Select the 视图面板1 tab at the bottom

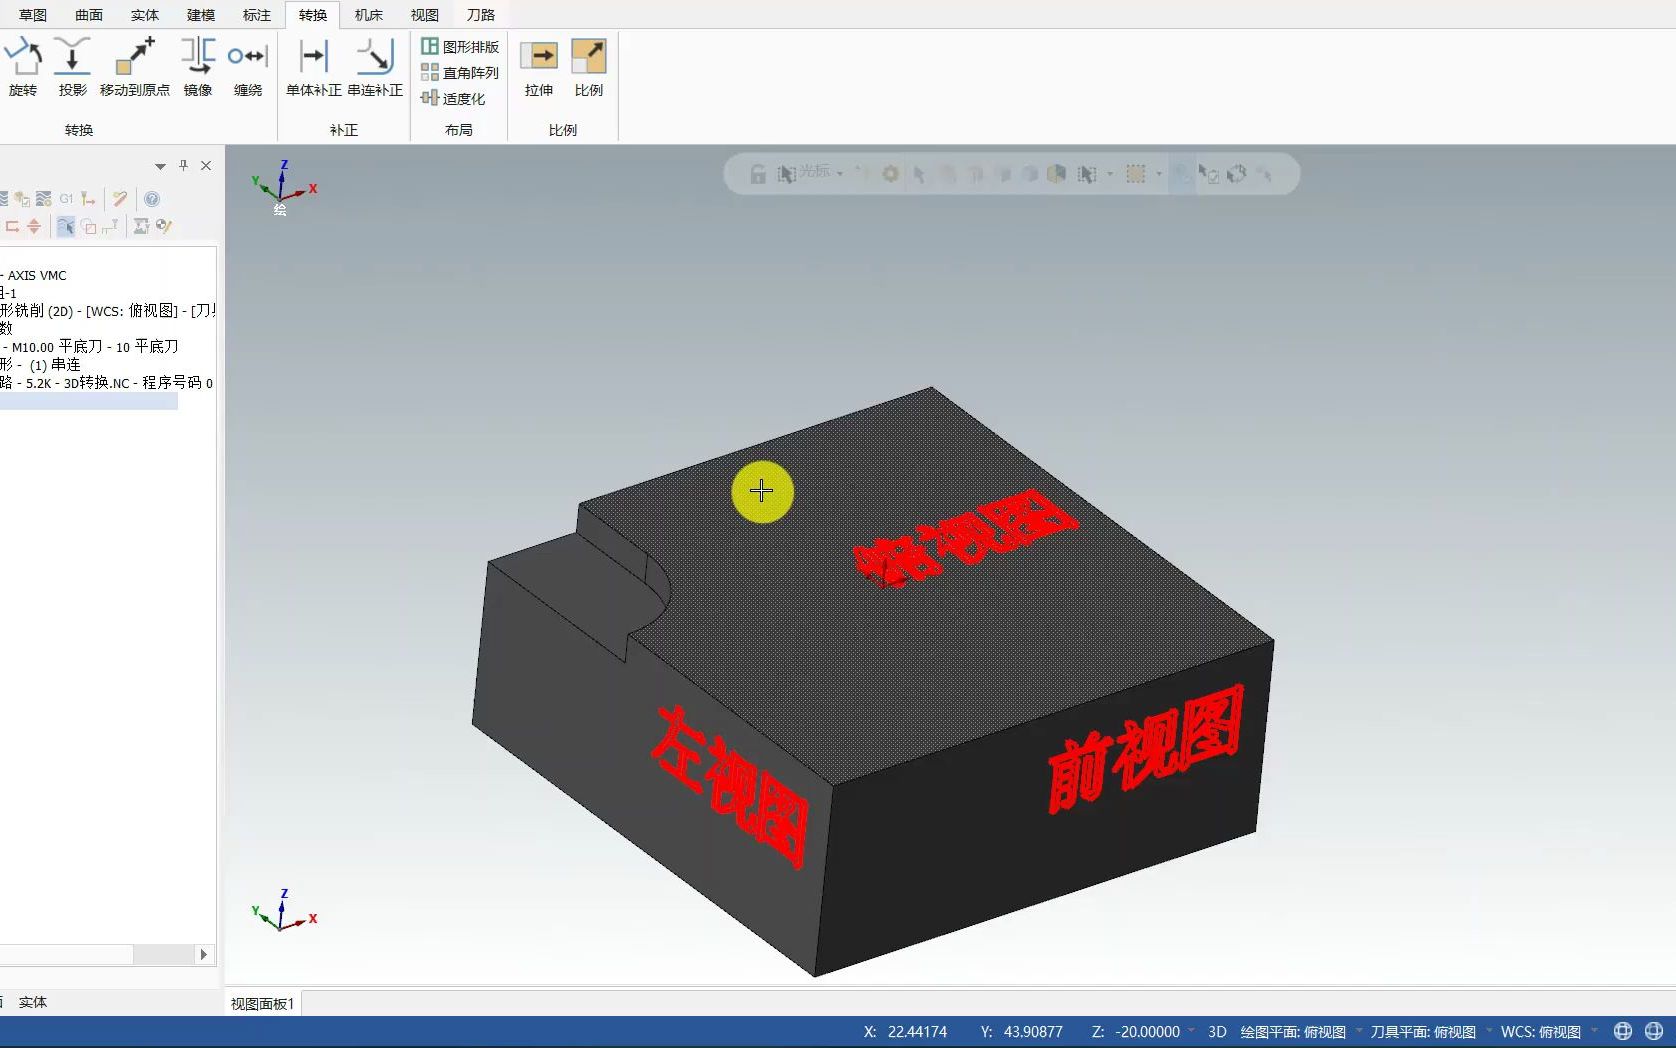point(260,1003)
